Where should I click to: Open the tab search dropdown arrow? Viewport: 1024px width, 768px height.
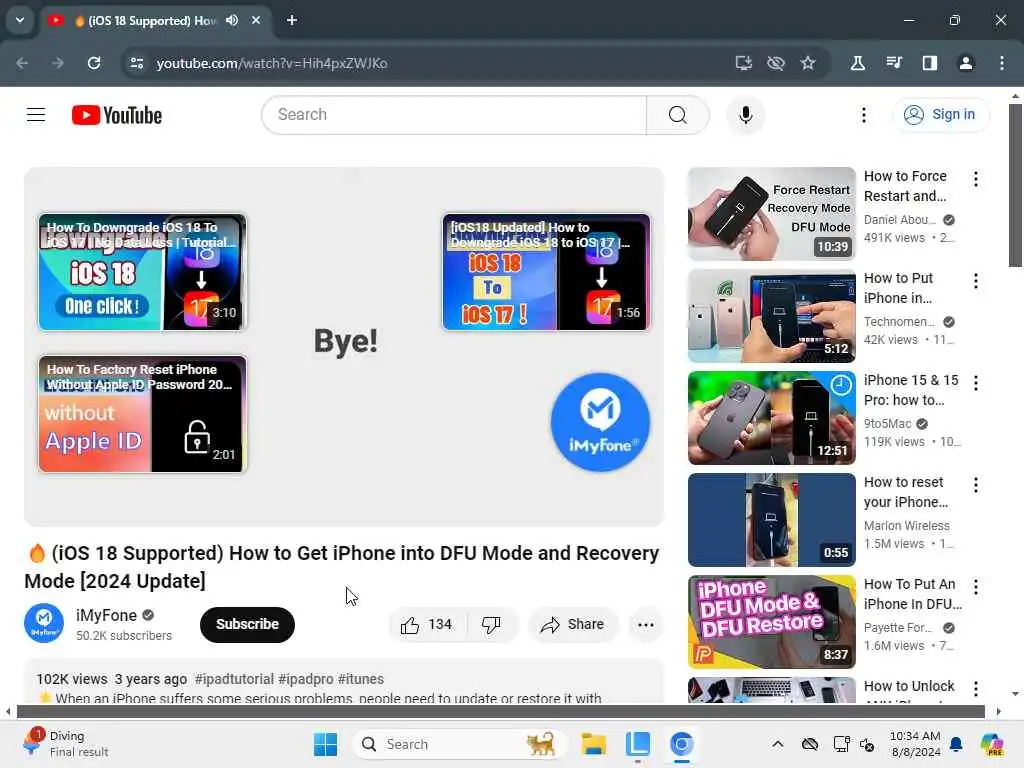(x=20, y=20)
